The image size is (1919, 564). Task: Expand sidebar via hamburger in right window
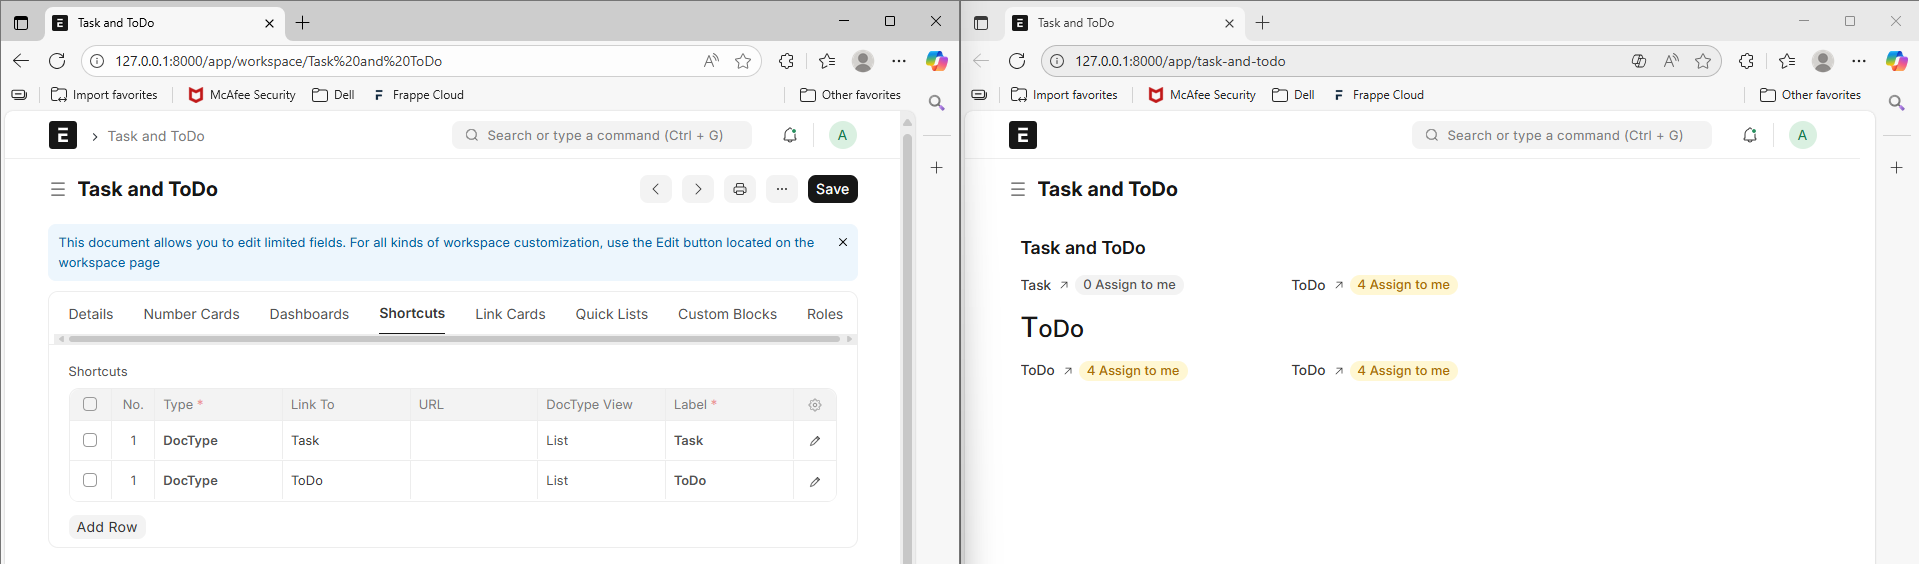1018,189
